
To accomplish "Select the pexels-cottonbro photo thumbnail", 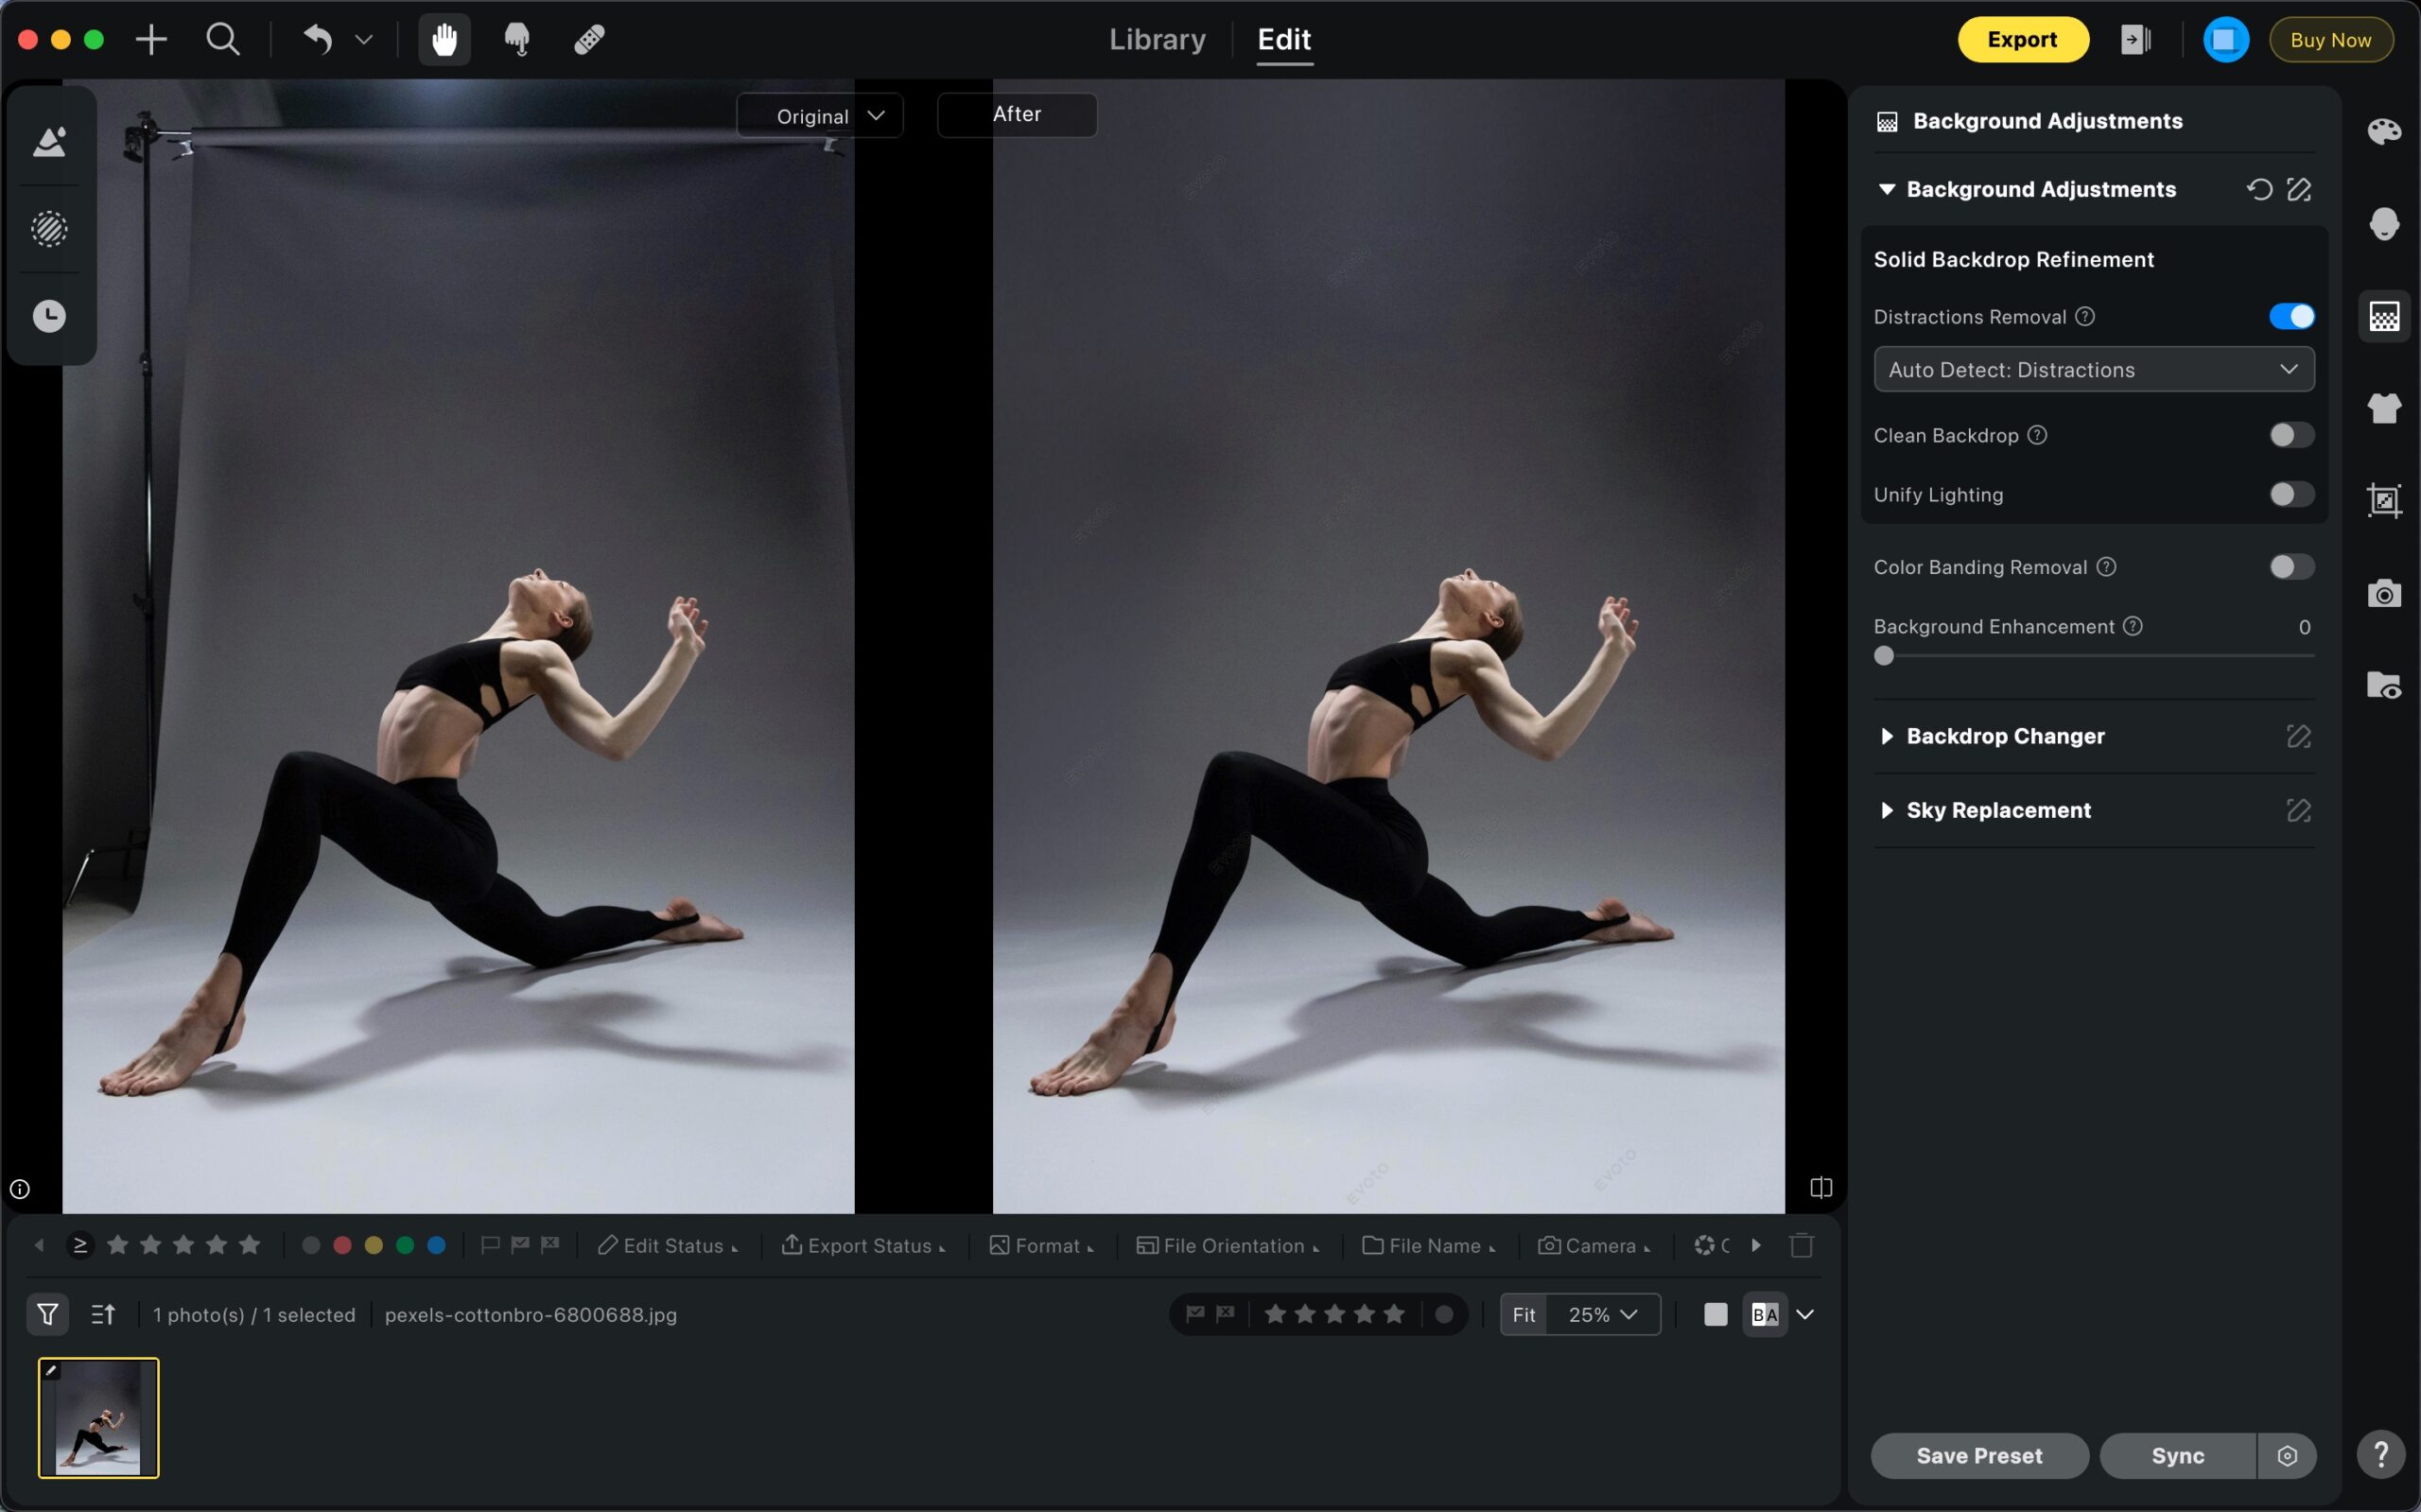I will tap(98, 1417).
